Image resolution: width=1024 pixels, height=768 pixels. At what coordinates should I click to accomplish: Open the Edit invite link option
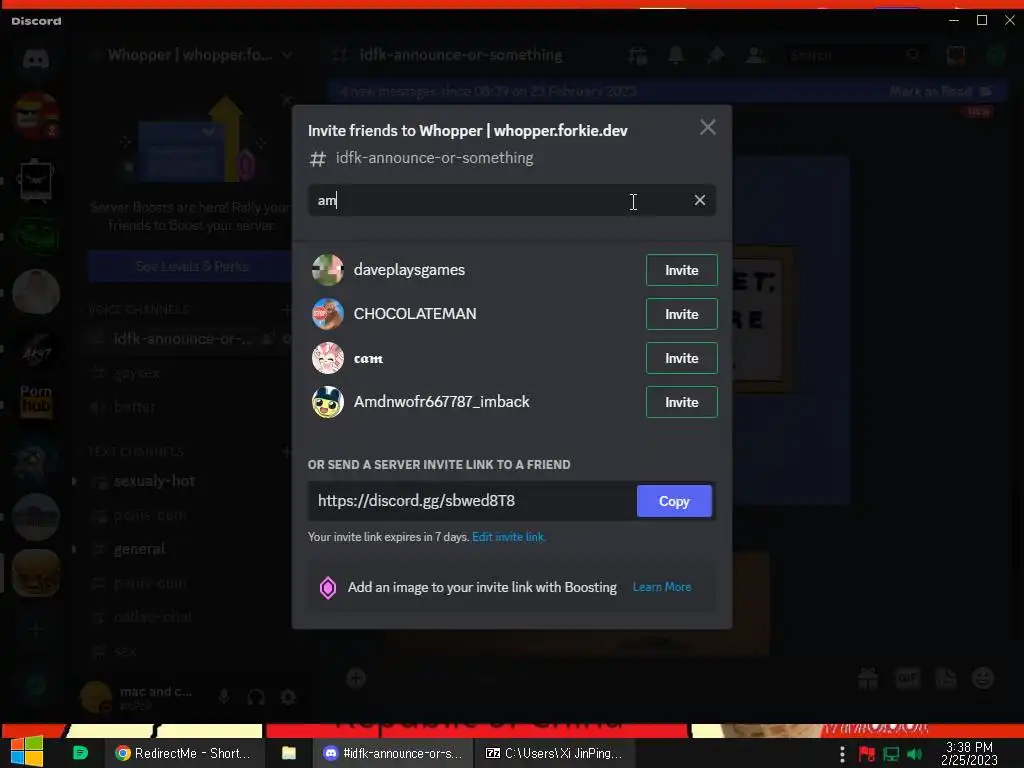(508, 537)
